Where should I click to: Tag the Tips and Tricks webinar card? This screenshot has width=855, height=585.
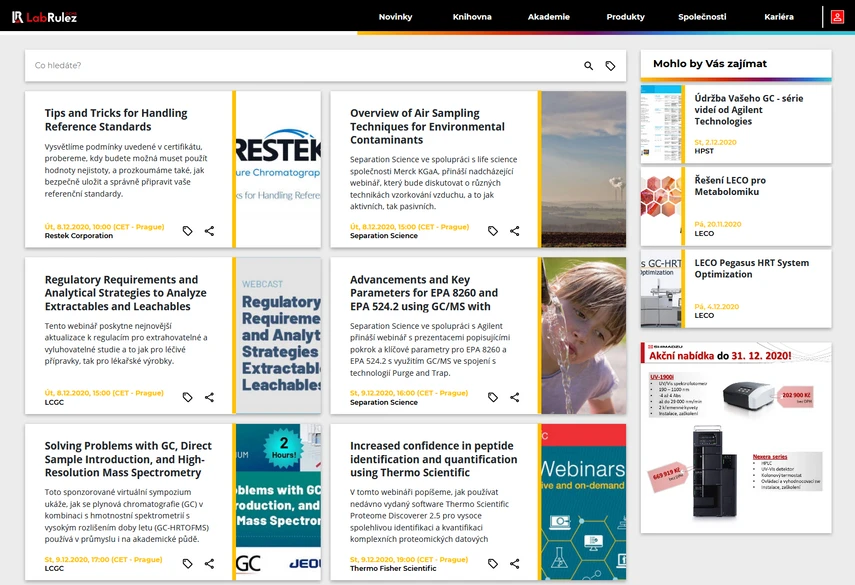point(187,231)
